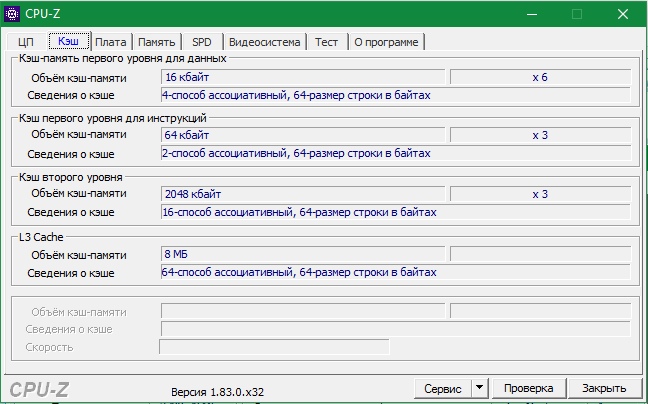Click the x 6 data cache multiplier field
The image size is (648, 404).
coord(540,76)
